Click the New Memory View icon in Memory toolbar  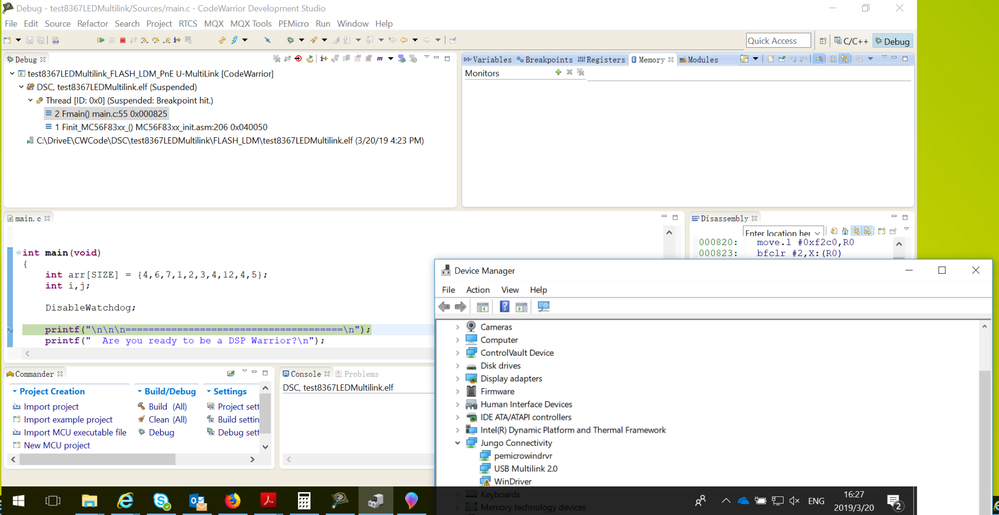(771, 59)
